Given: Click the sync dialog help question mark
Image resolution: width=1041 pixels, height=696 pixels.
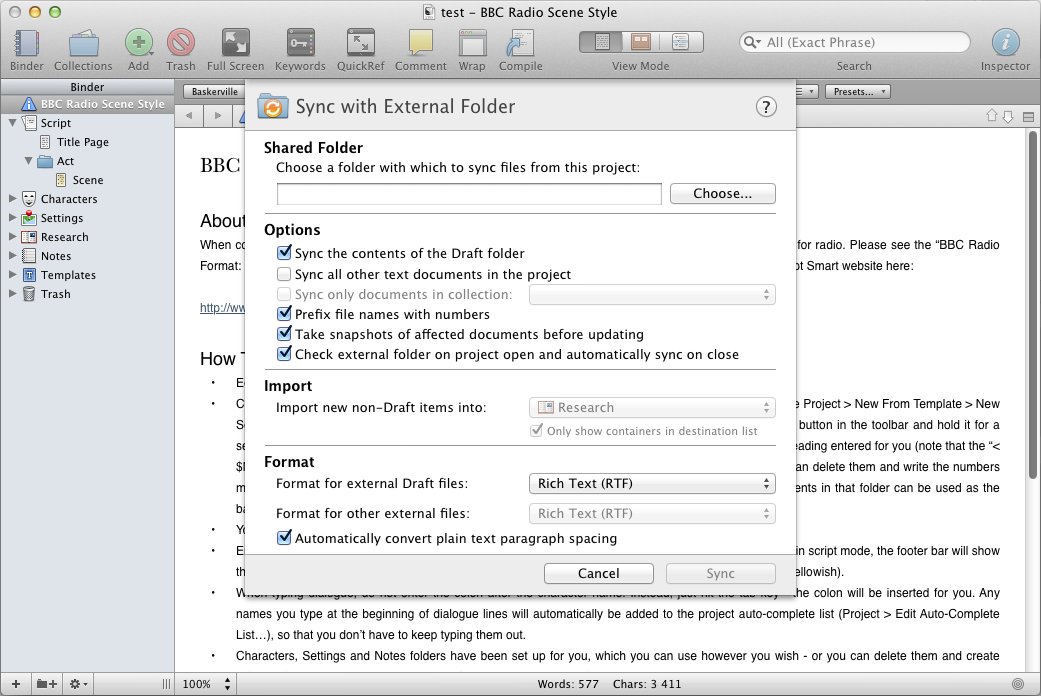Looking at the screenshot, I should click(x=765, y=107).
